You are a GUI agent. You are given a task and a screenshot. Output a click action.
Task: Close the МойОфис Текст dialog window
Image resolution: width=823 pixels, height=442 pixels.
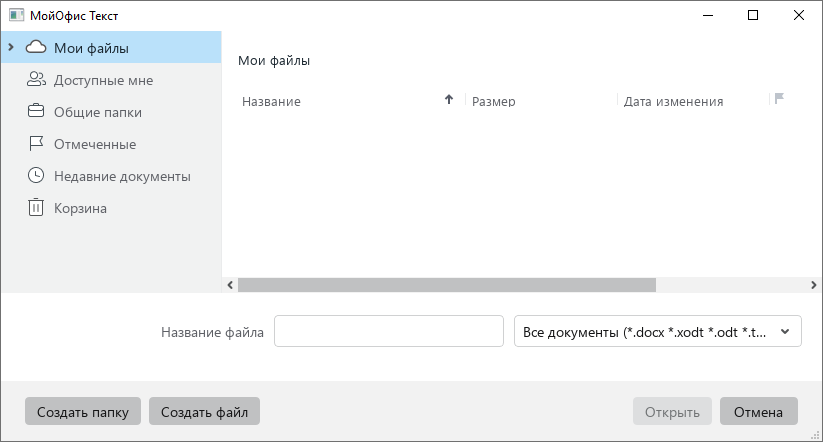(799, 15)
